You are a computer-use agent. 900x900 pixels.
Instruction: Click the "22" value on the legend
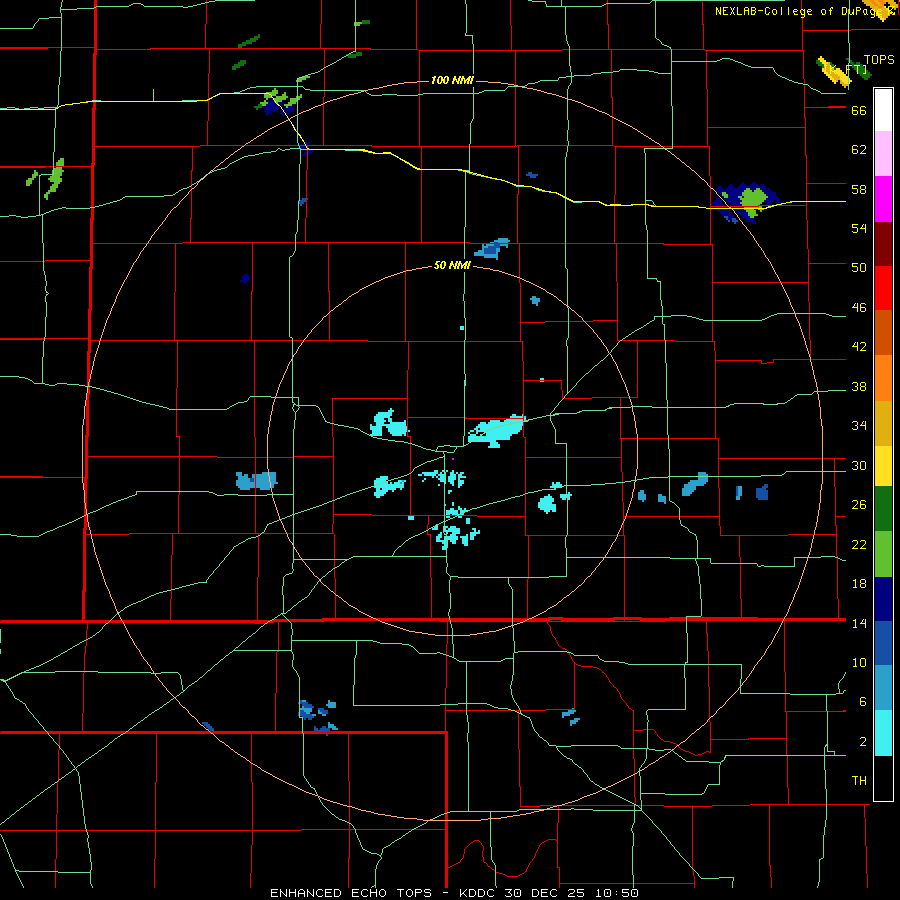859,544
